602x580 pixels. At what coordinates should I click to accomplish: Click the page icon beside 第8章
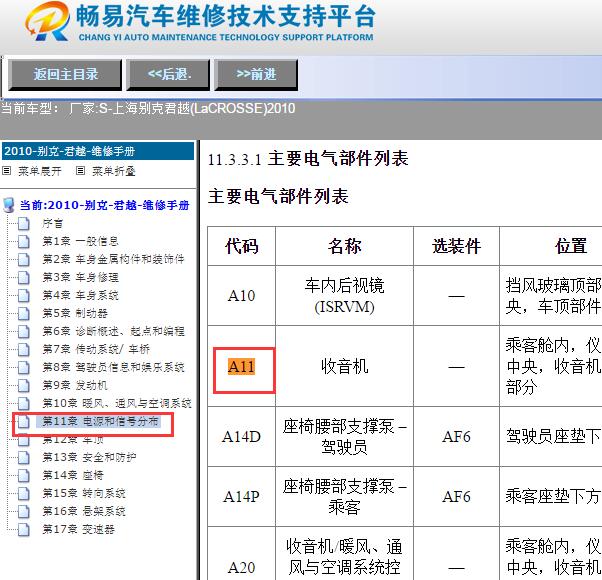[24, 367]
